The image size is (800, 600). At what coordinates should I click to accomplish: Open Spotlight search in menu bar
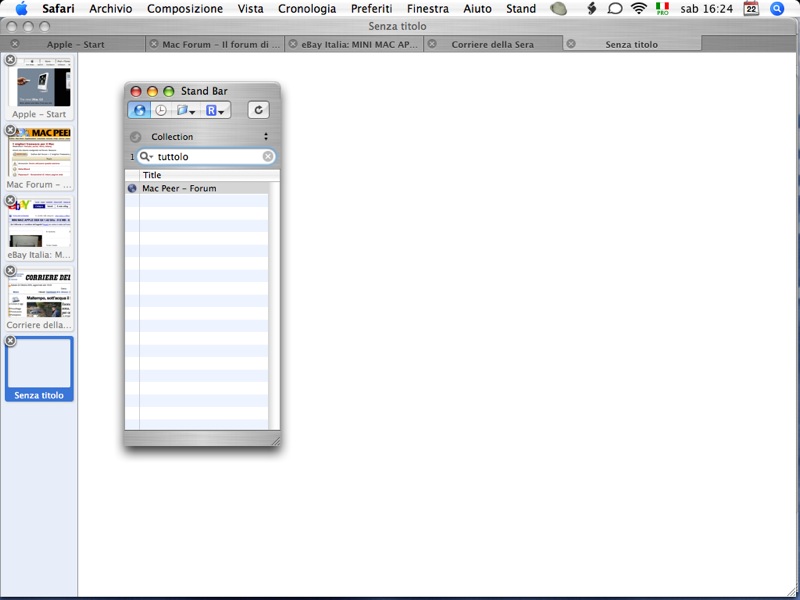tap(777, 8)
